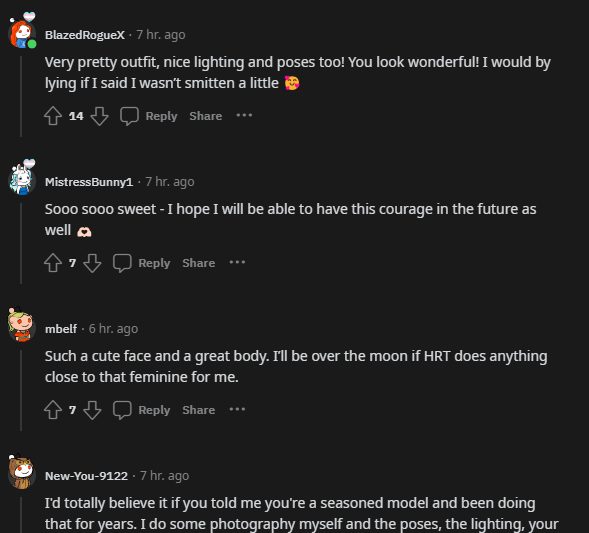589x533 pixels.
Task: Upvote MistressBunny1's comment
Action: click(x=53, y=263)
